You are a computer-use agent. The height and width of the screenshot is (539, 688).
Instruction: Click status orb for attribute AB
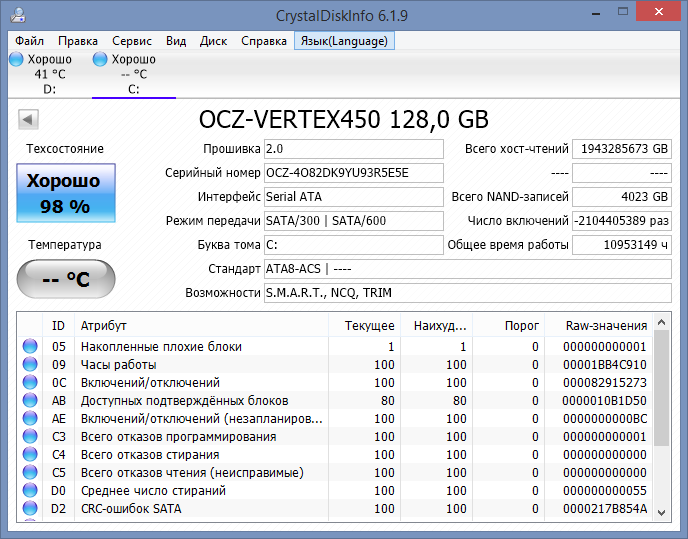click(x=30, y=401)
